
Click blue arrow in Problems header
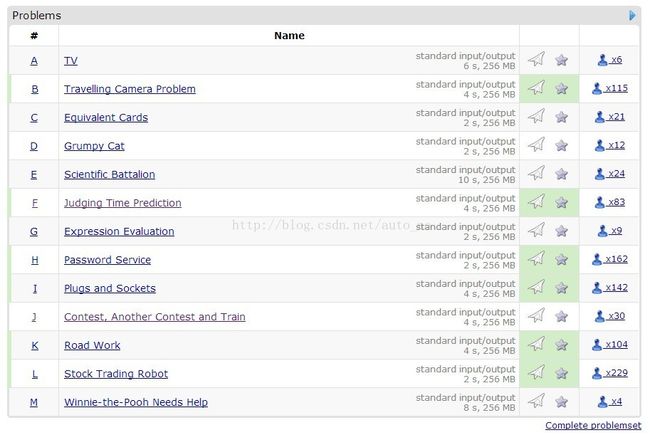point(632,15)
